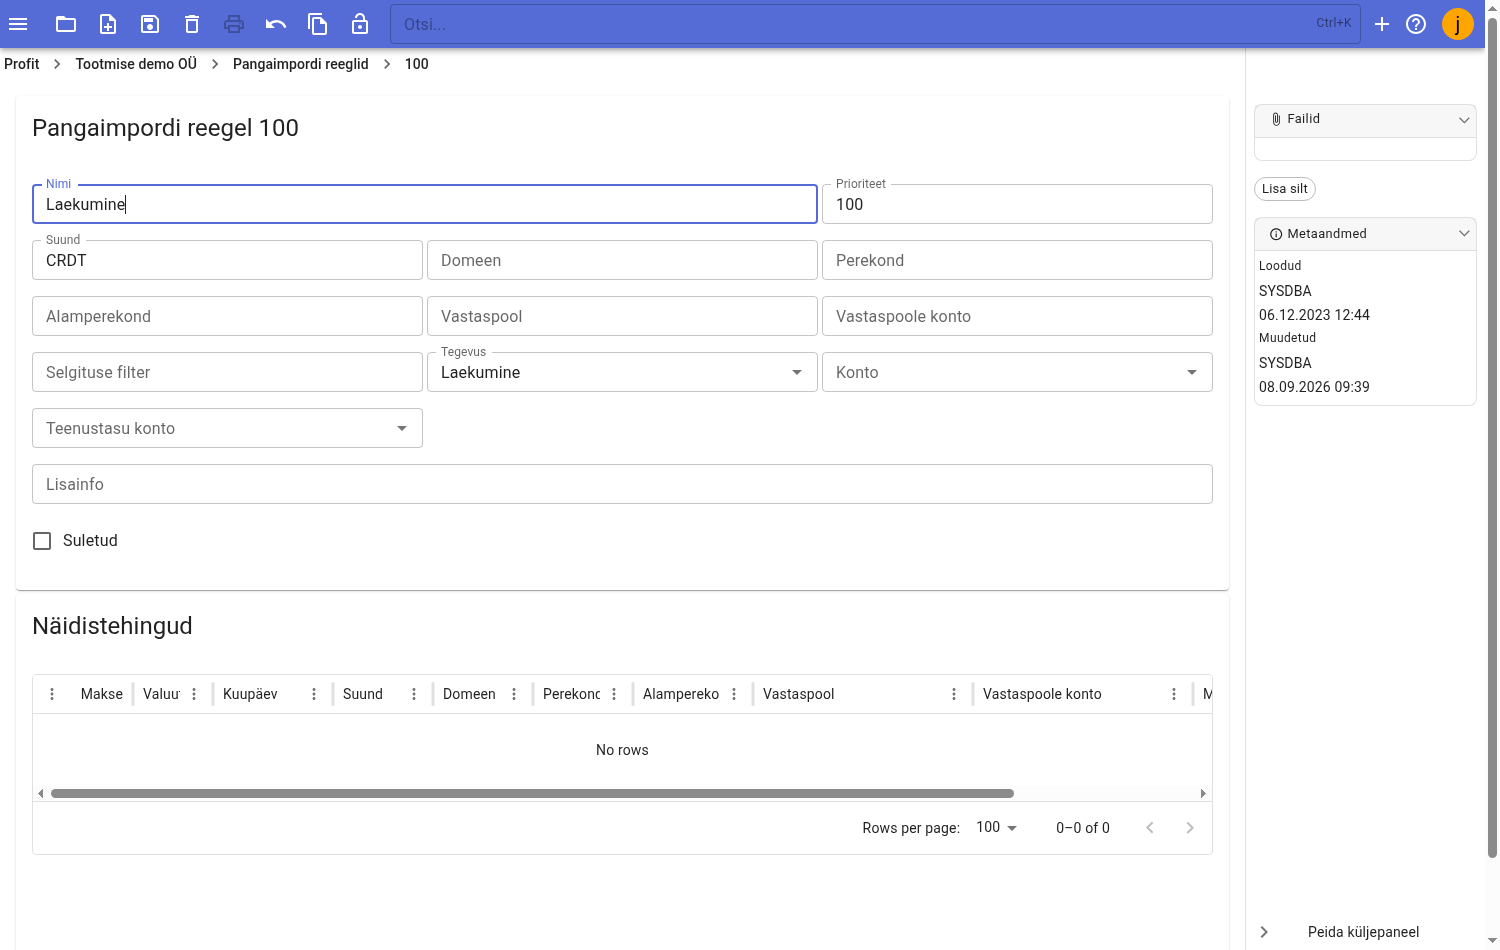Click the Domeen input field
The height and width of the screenshot is (950, 1500).
click(x=622, y=260)
